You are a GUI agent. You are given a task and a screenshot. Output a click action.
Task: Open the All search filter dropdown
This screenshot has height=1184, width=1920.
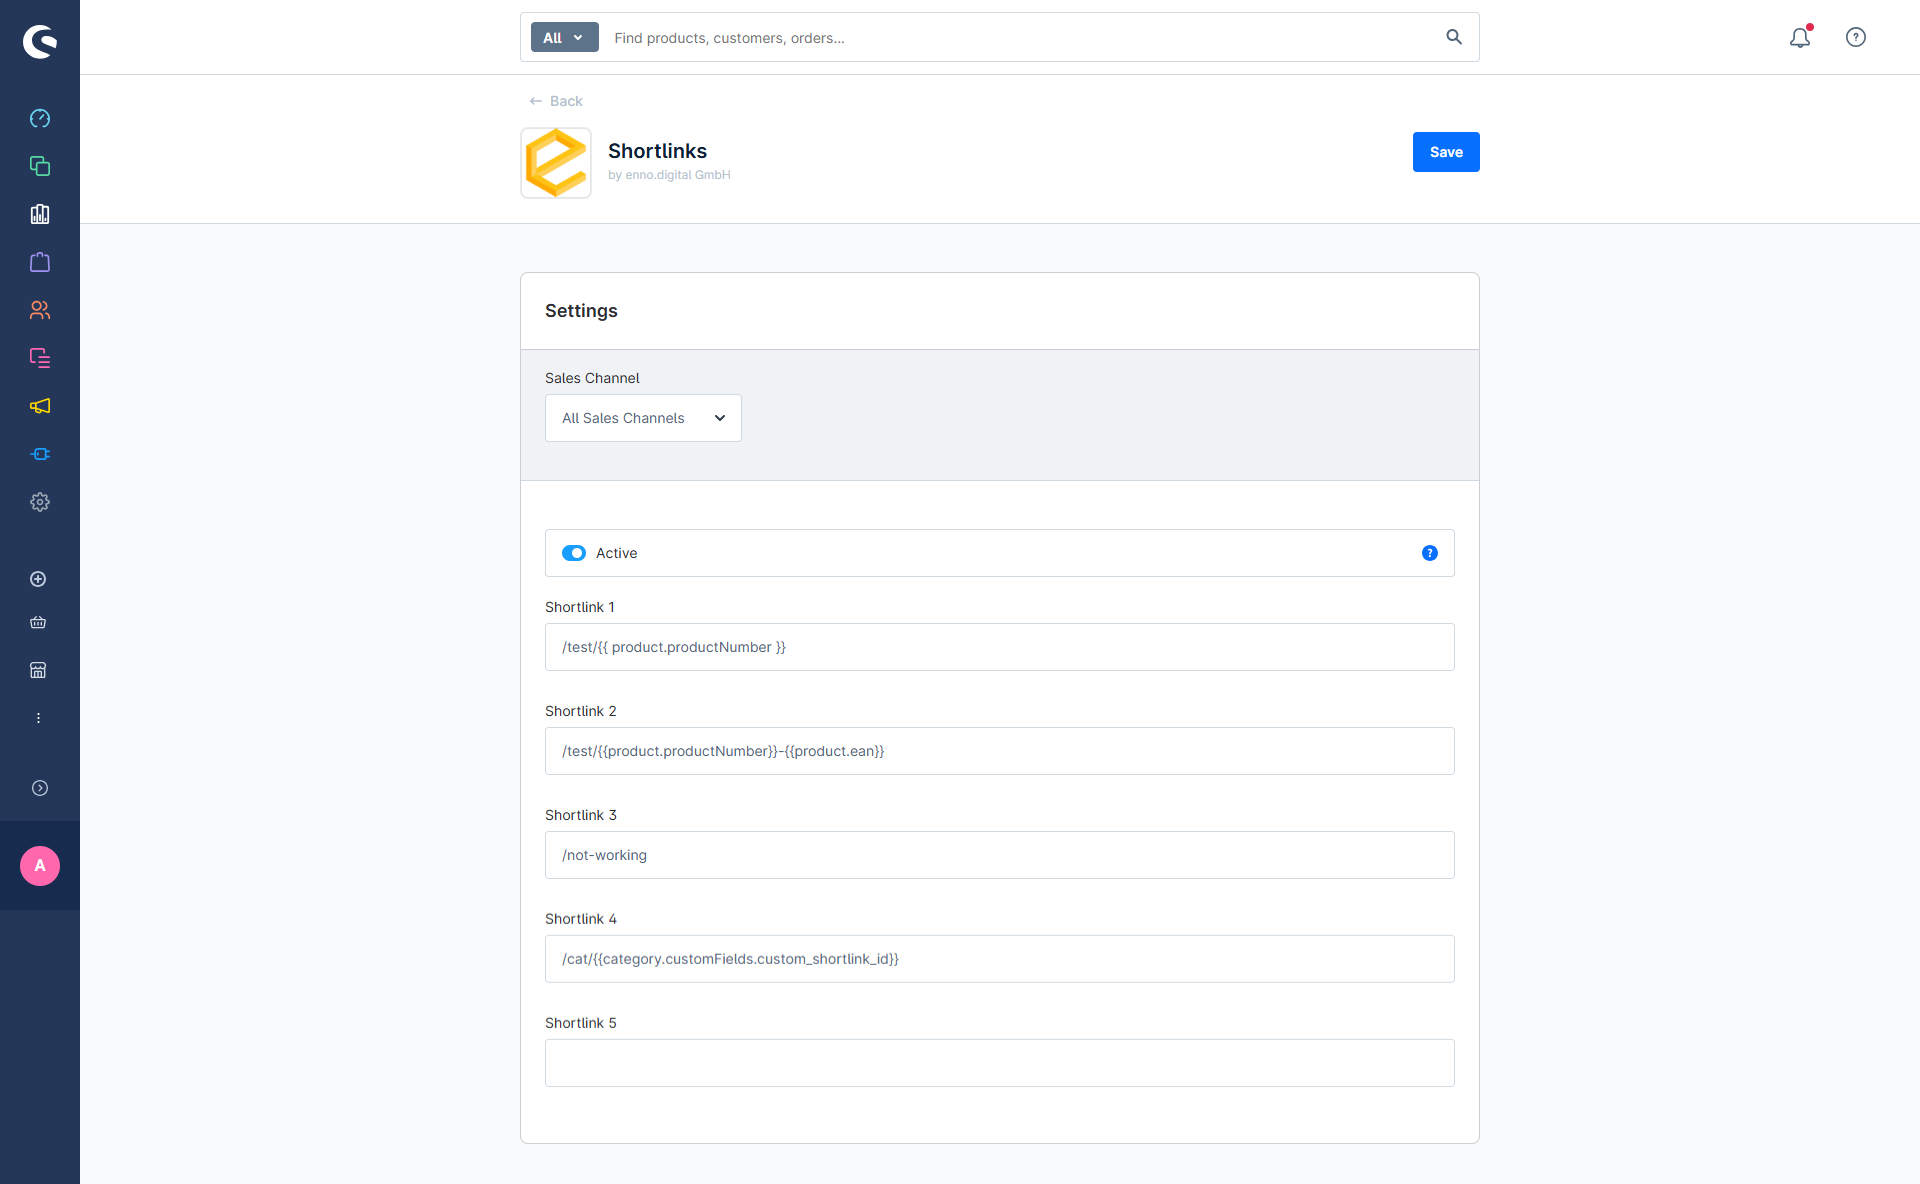[x=564, y=37]
